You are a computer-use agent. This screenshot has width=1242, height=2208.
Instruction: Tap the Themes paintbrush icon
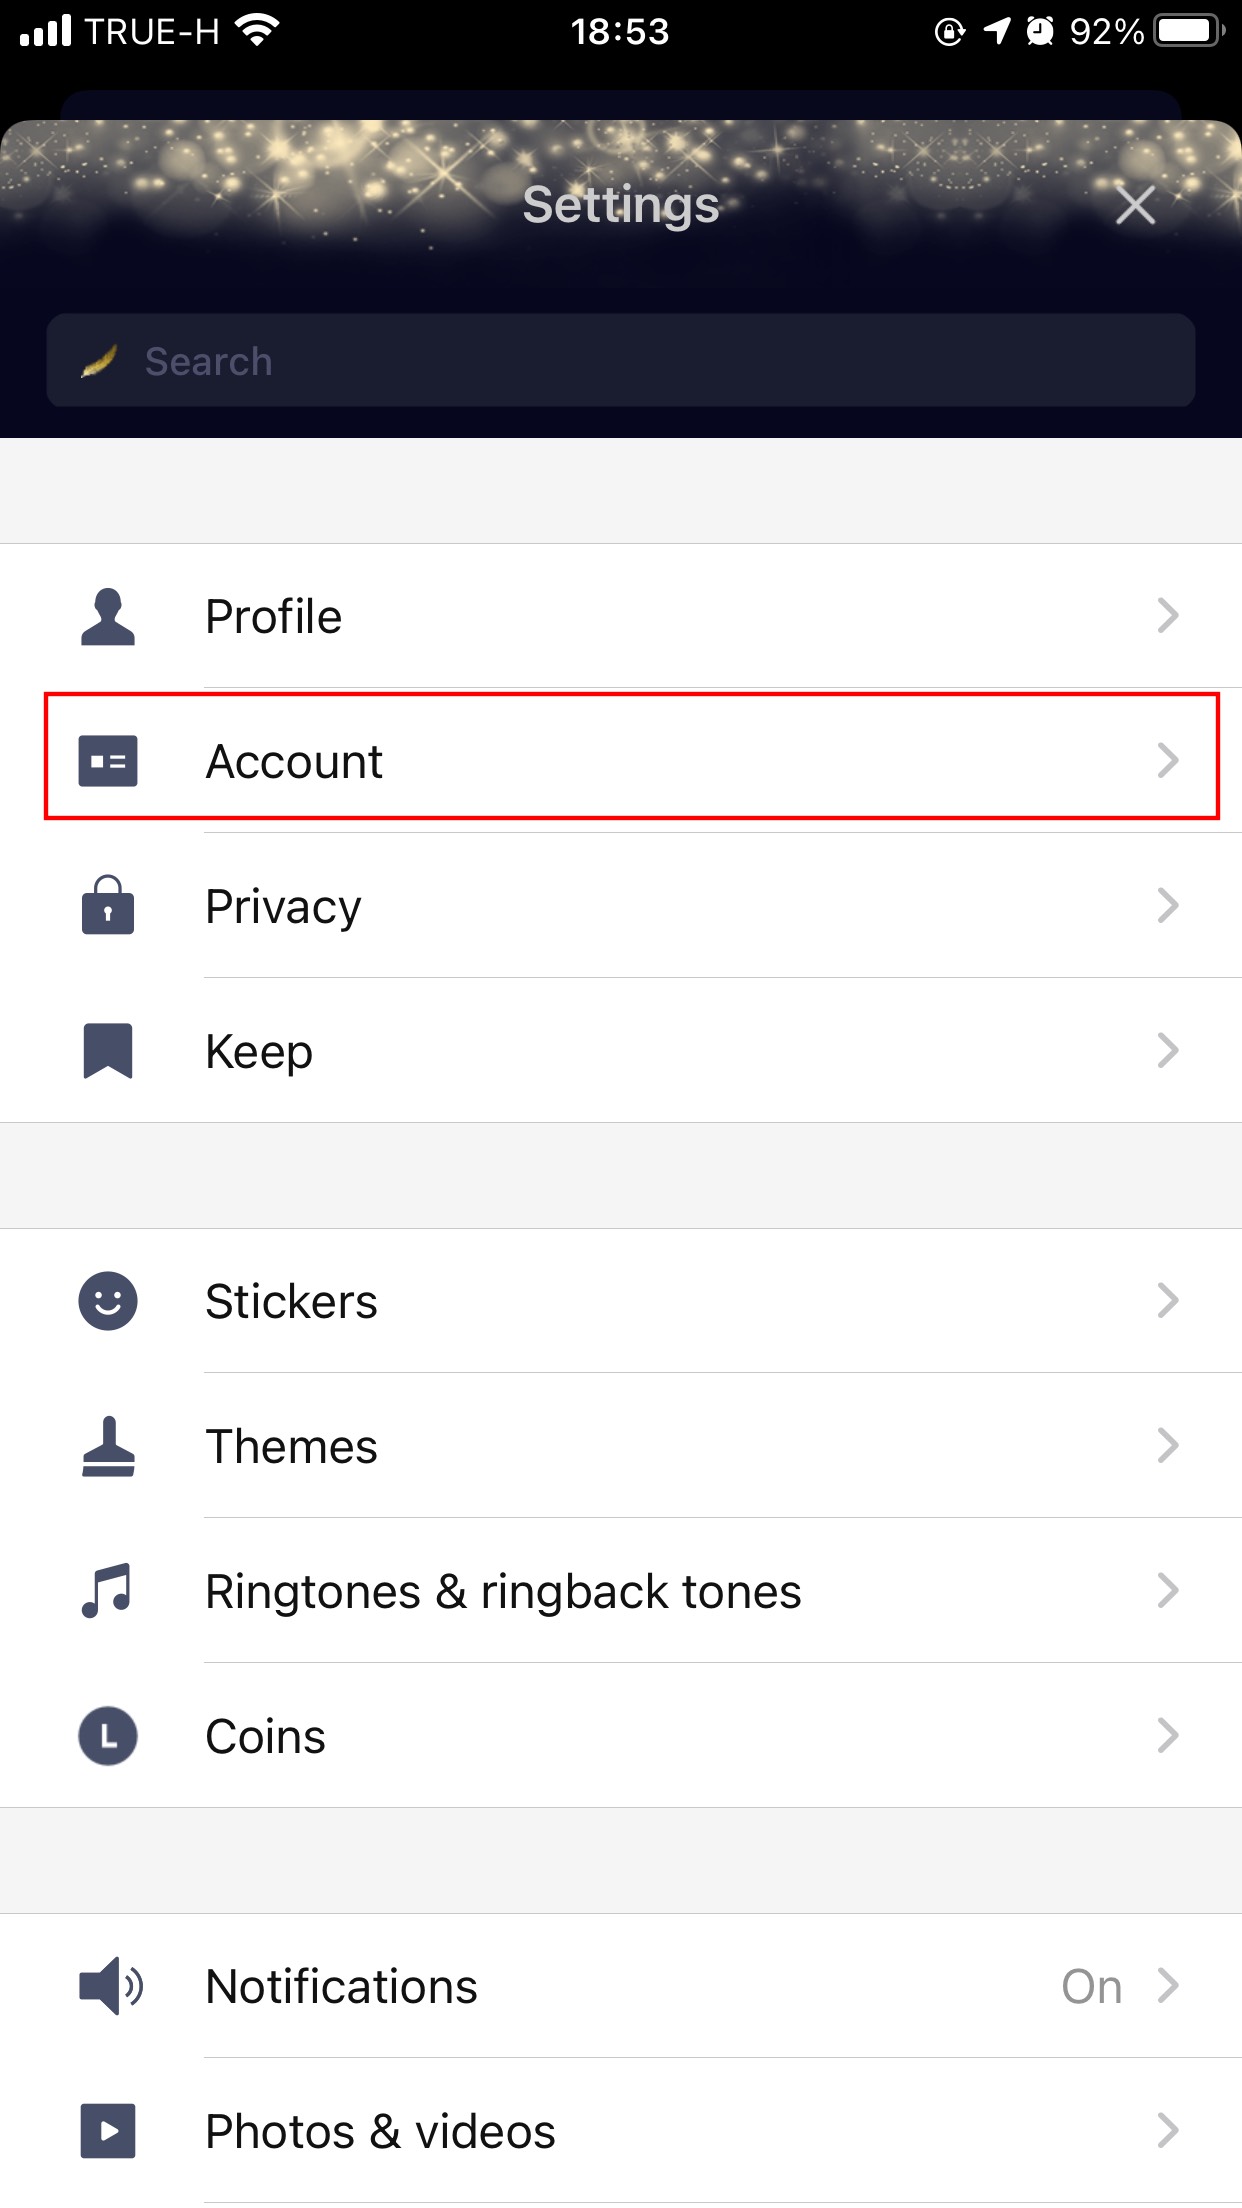coord(108,1446)
